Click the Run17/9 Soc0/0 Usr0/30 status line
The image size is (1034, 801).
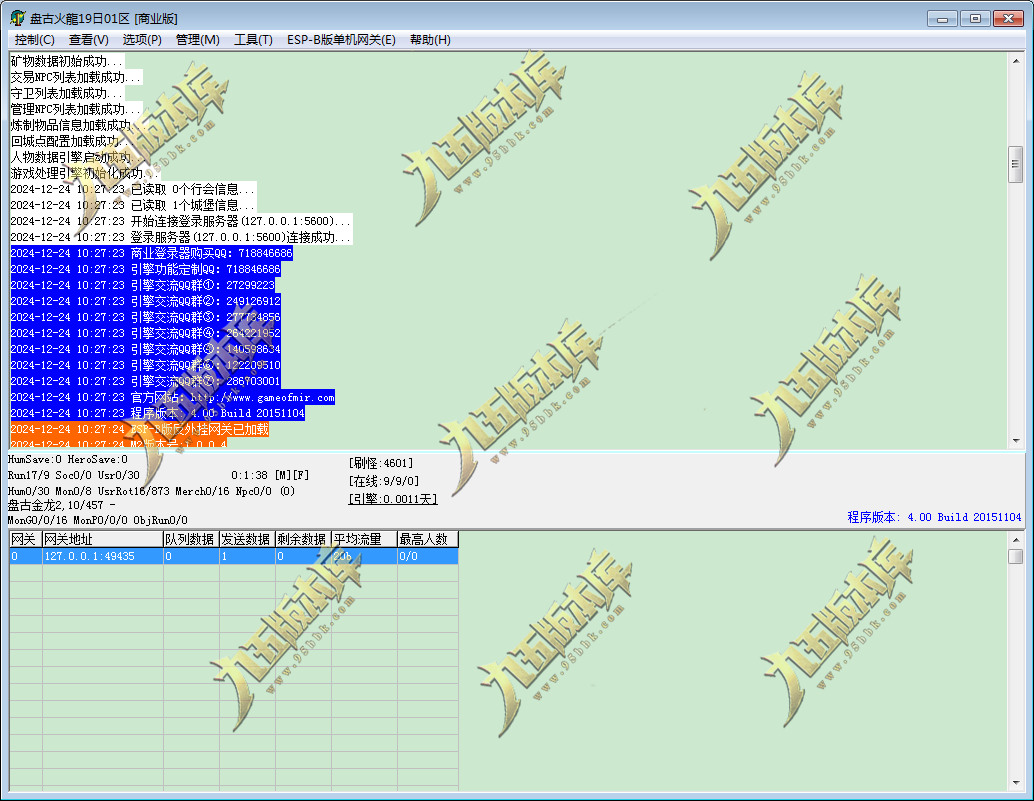pyautogui.click(x=74, y=475)
